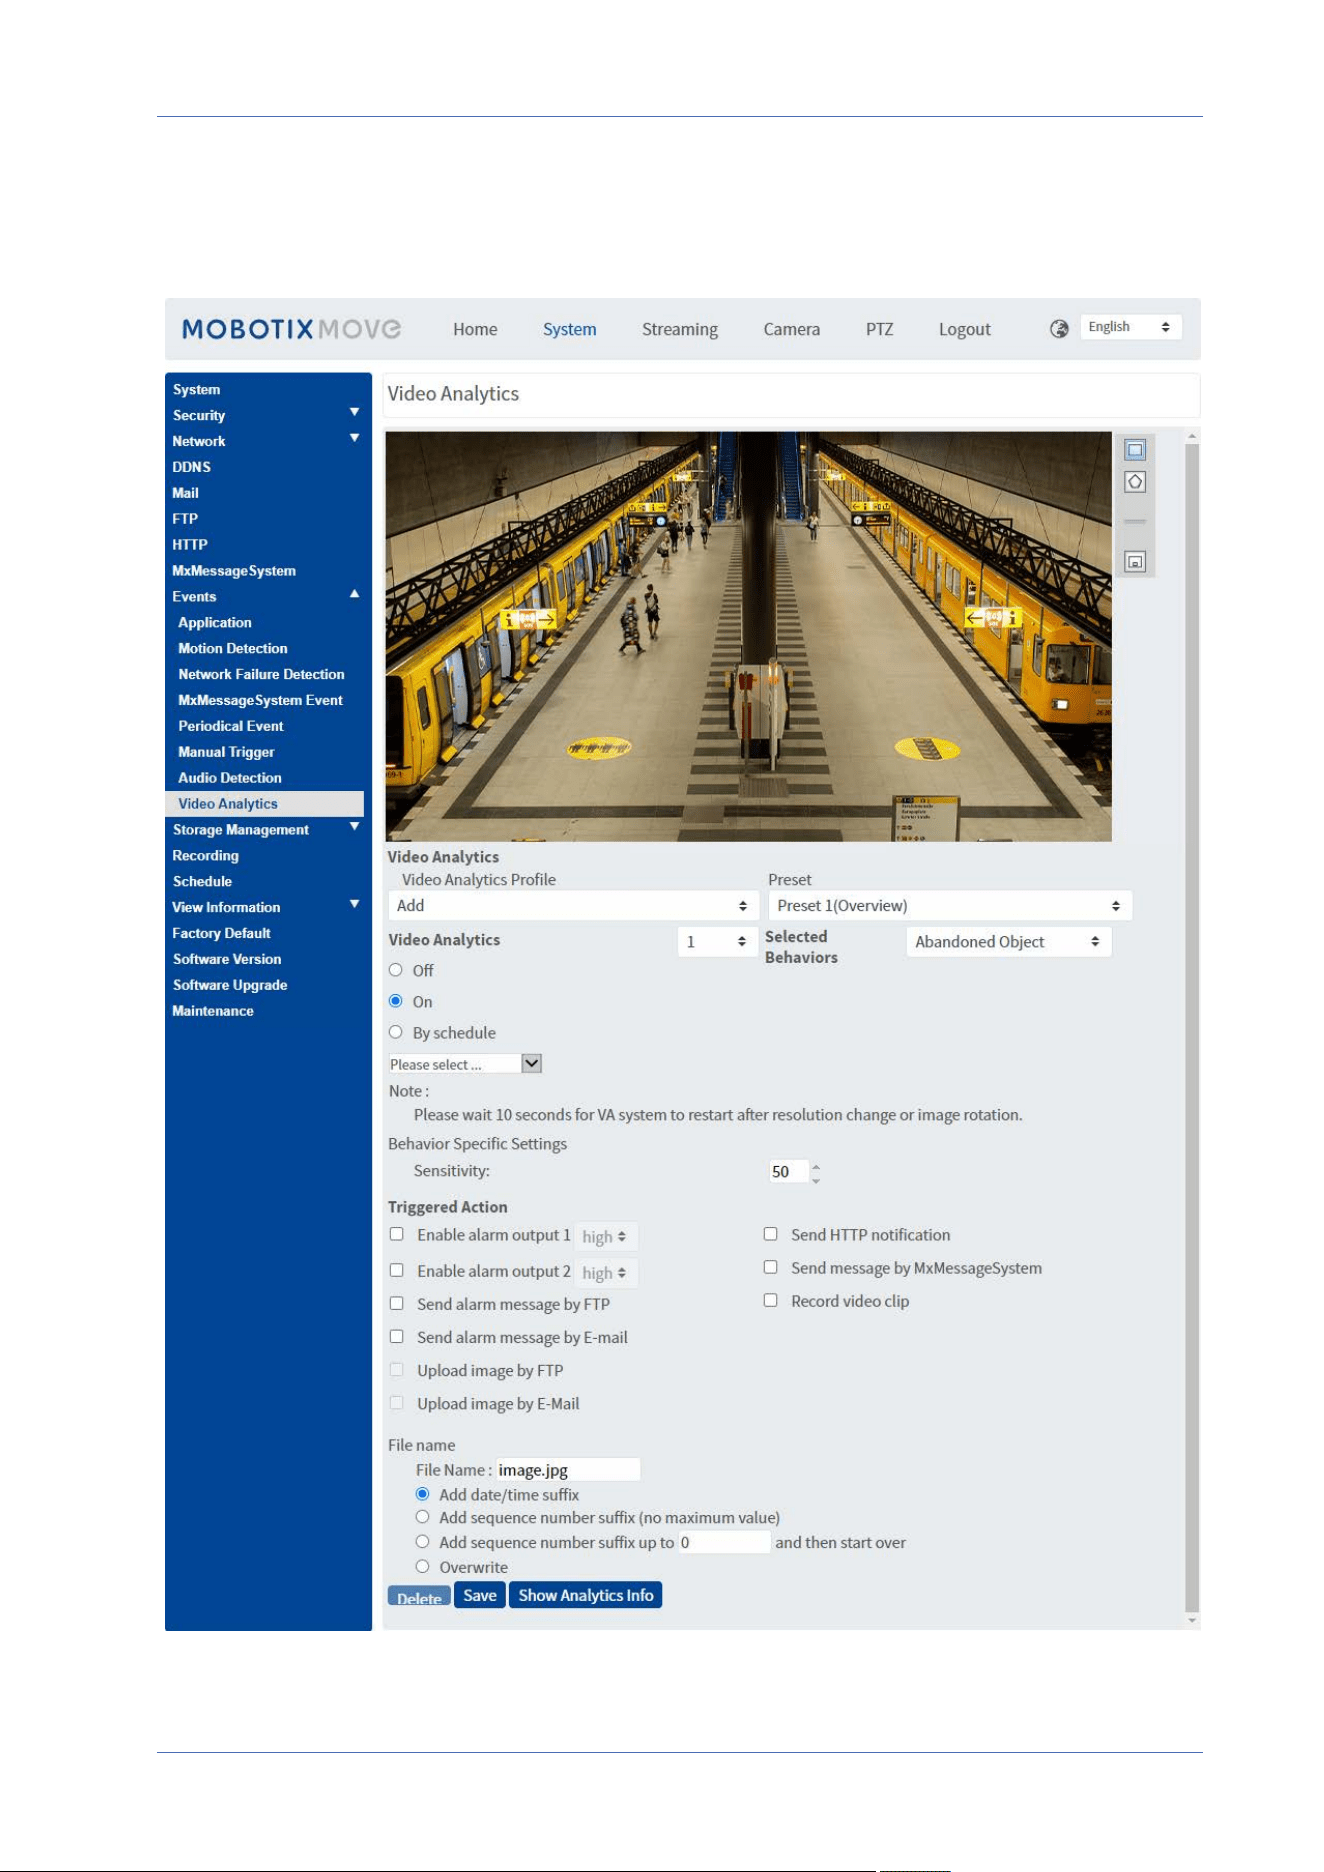This screenshot has width=1324, height=1872.
Task: Click the bottom save-zone icon beside video
Action: [1135, 562]
